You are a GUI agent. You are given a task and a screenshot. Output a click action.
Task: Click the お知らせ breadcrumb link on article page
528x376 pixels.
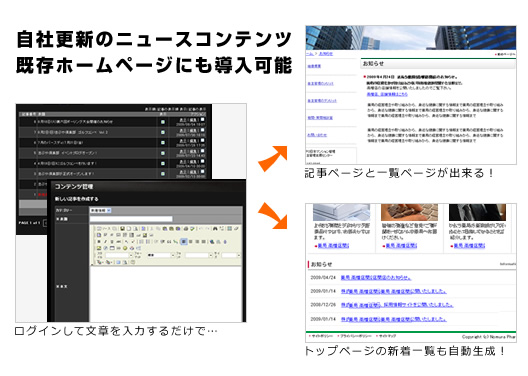[x=326, y=54]
